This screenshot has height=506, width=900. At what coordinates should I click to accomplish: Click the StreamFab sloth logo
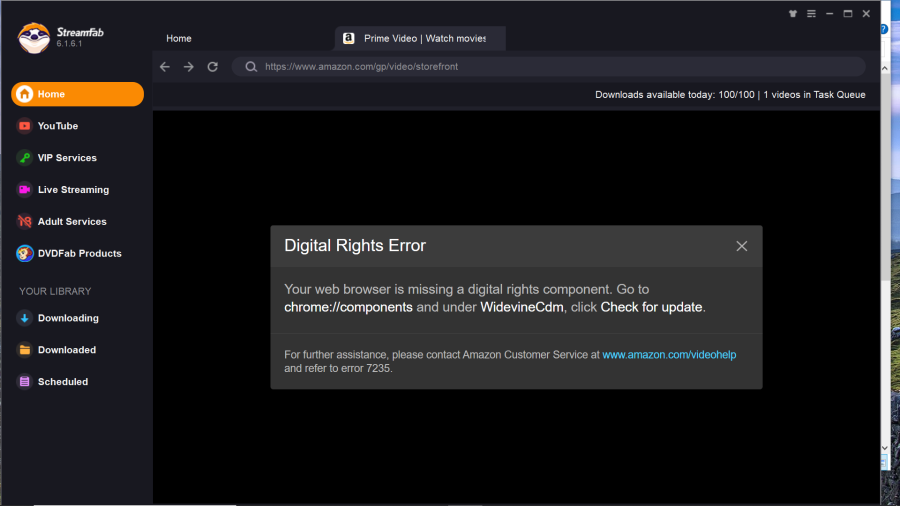tap(34, 38)
